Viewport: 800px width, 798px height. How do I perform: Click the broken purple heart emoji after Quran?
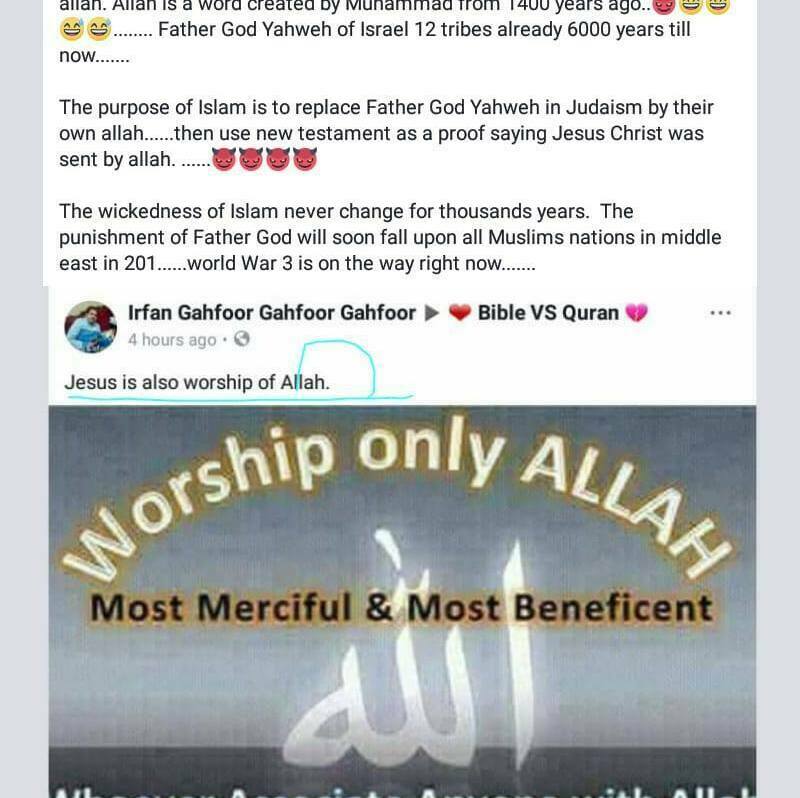coord(636,313)
